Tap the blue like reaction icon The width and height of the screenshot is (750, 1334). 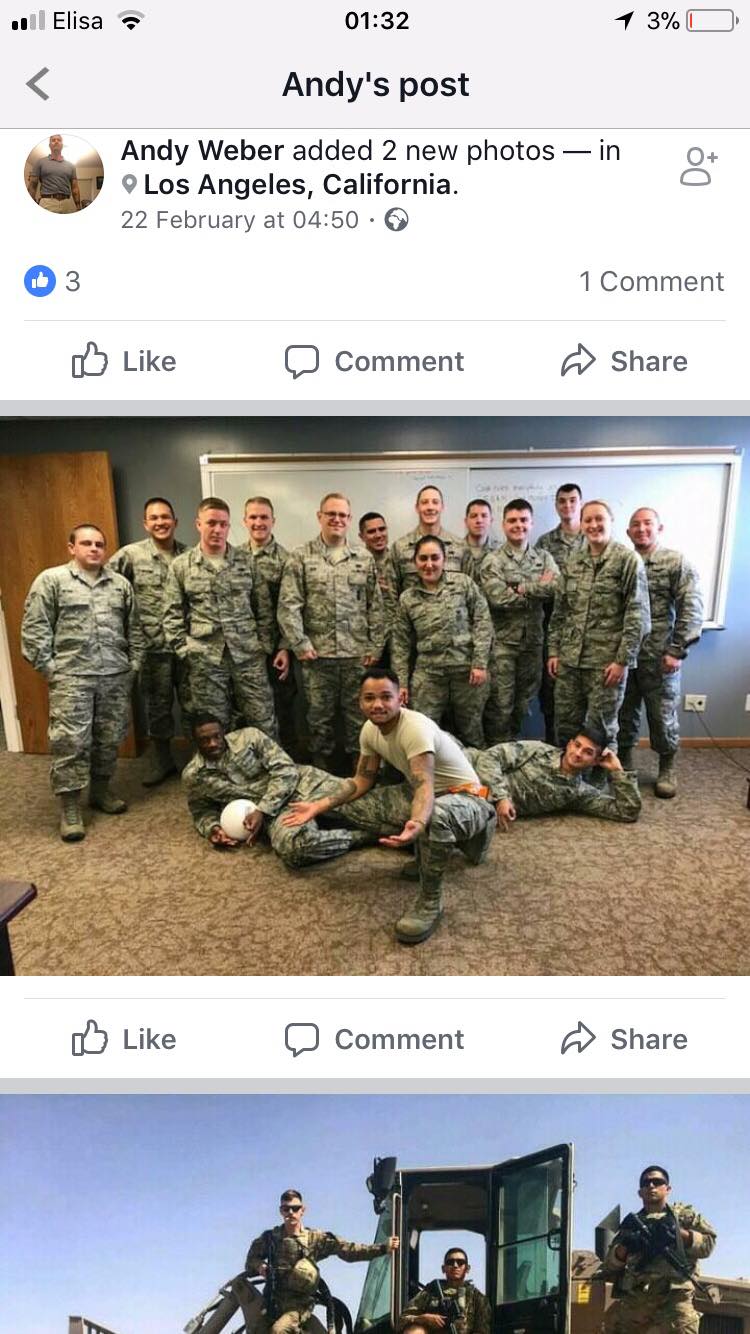pos(40,281)
